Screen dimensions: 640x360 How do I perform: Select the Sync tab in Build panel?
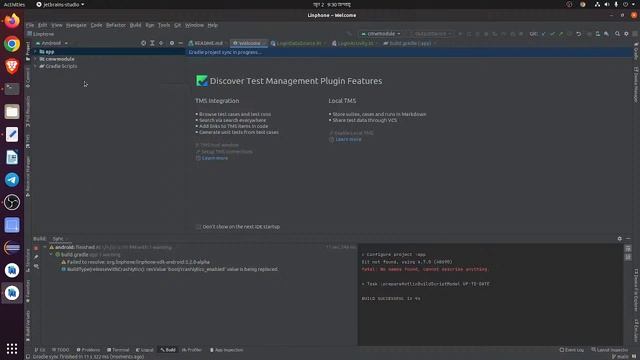click(58, 239)
